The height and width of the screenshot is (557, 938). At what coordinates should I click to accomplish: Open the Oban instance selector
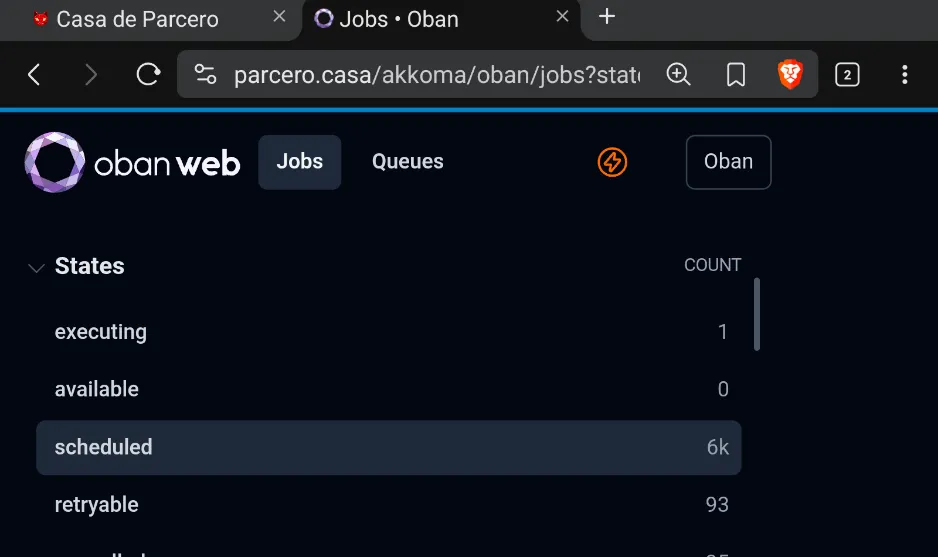tap(728, 162)
